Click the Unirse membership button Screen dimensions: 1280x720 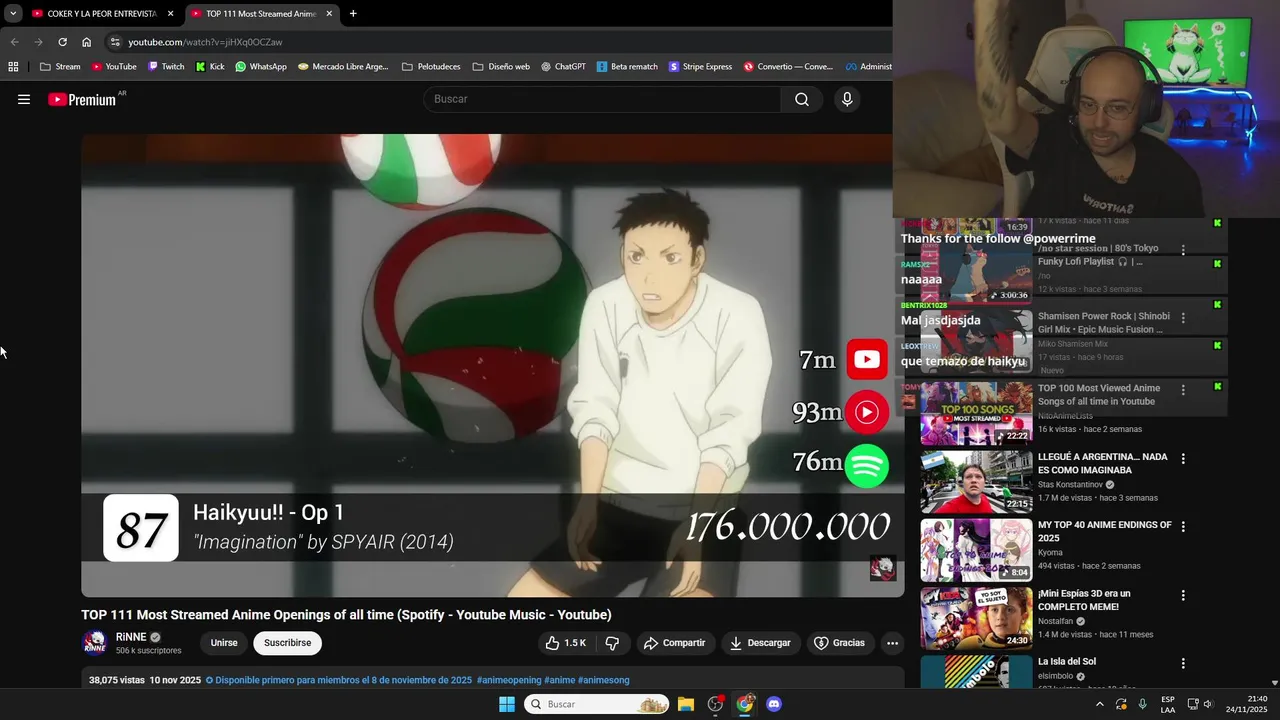coord(224,643)
